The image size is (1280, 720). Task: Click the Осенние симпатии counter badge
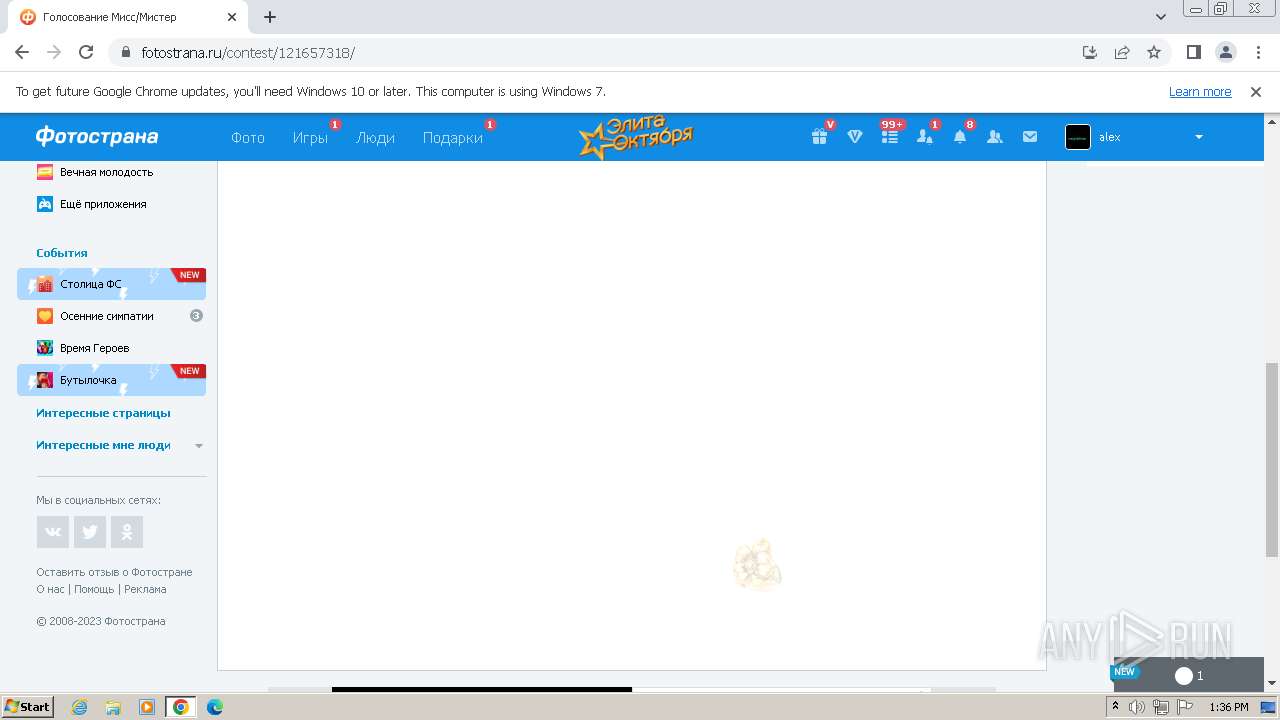(x=196, y=316)
